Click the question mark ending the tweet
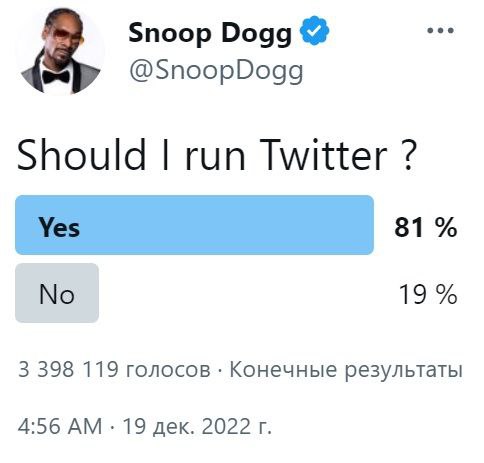 click(407, 155)
